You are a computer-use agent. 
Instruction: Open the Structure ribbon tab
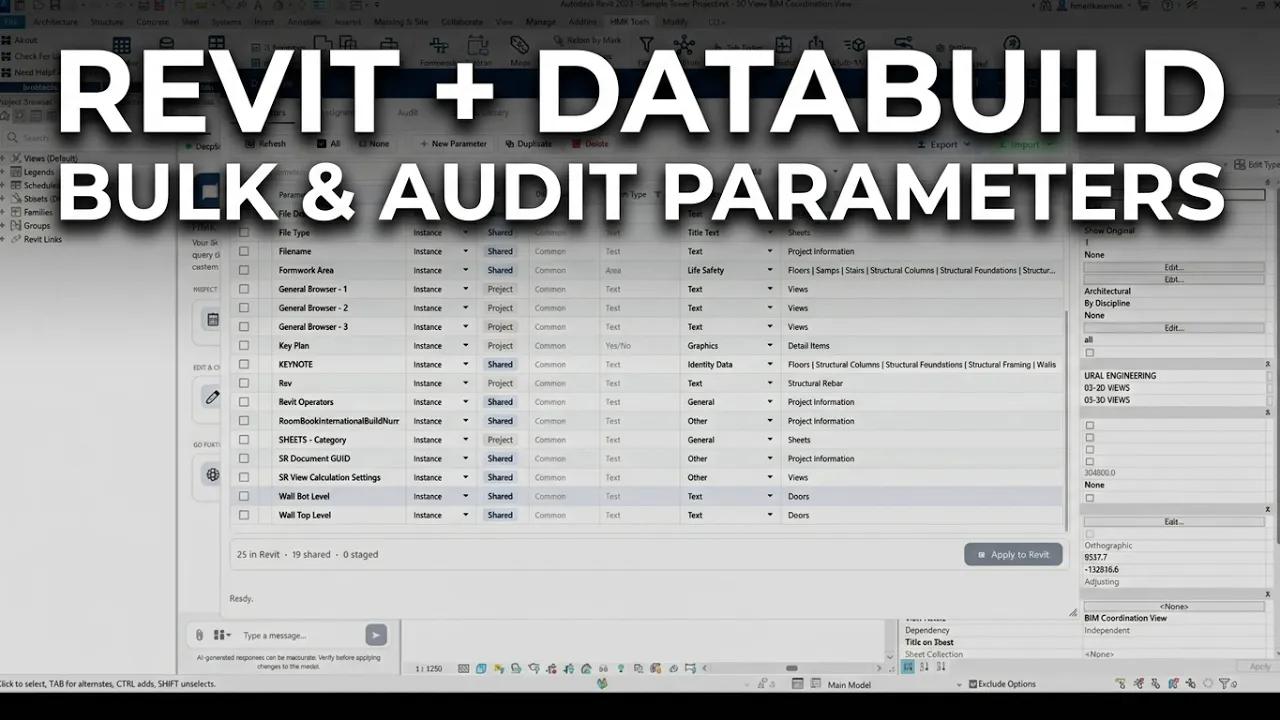(x=107, y=21)
